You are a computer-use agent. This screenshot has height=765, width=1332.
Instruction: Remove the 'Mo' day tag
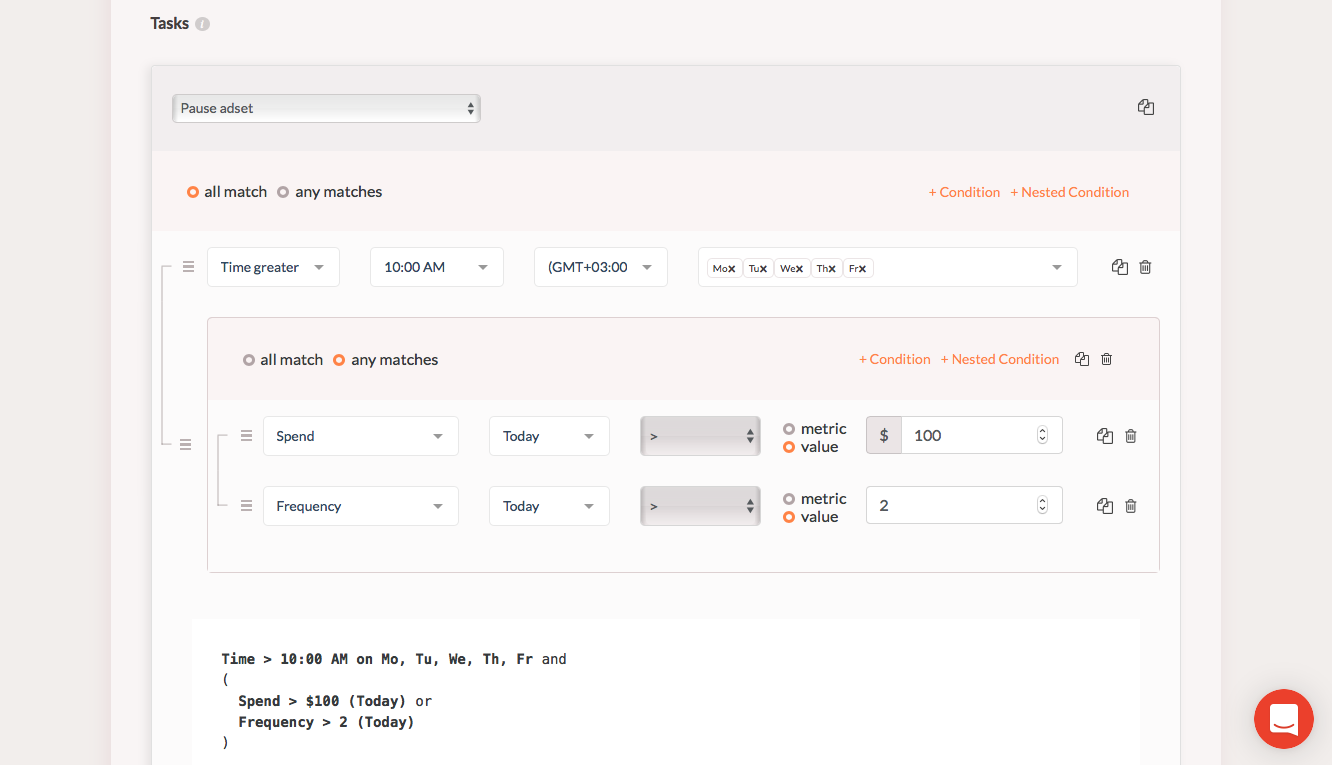pyautogui.click(x=732, y=268)
